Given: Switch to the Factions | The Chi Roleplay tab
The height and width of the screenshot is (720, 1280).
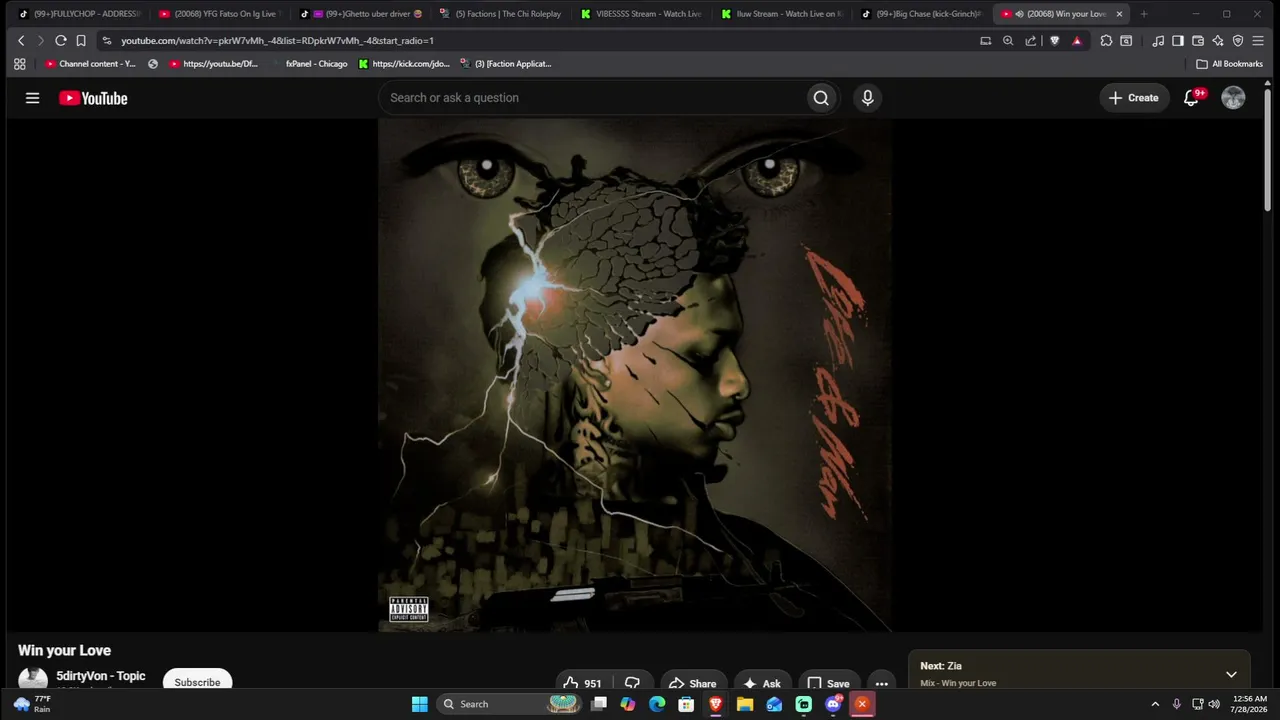Looking at the screenshot, I should 500,14.
